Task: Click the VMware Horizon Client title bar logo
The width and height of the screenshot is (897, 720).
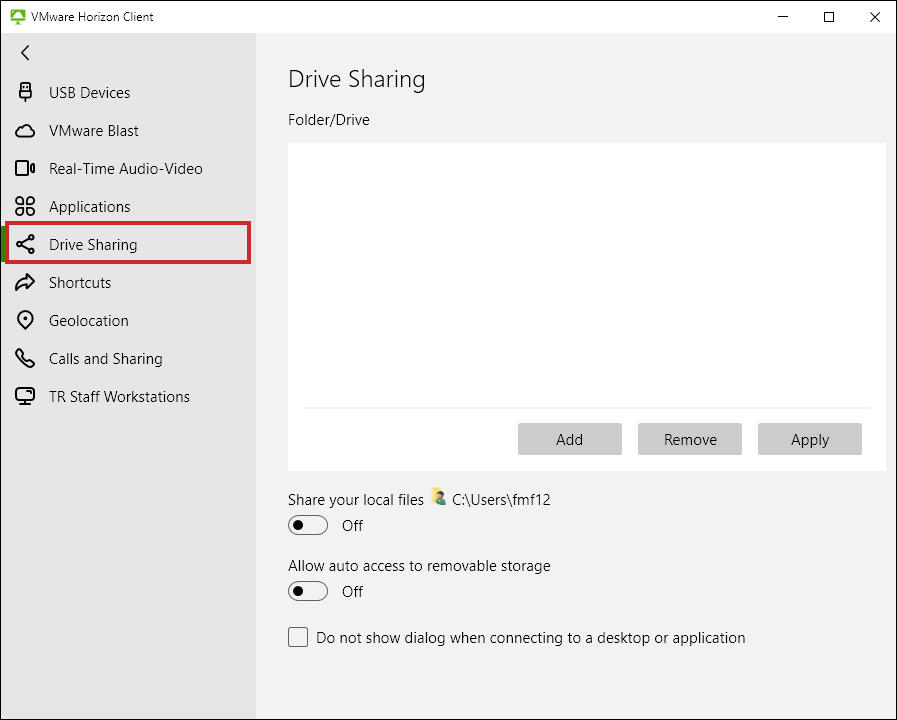Action: [x=18, y=17]
